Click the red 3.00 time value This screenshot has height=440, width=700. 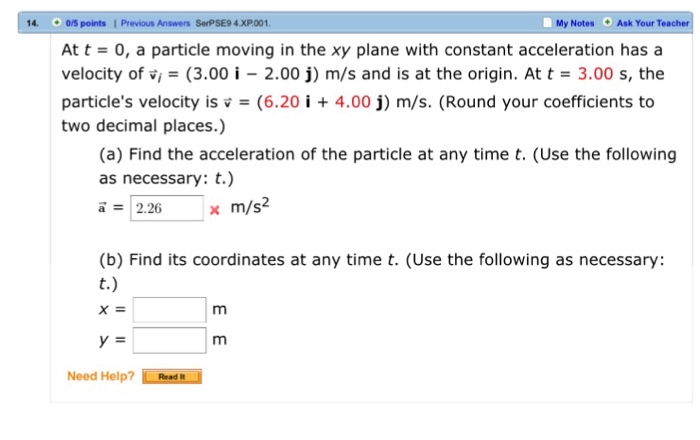pos(595,74)
